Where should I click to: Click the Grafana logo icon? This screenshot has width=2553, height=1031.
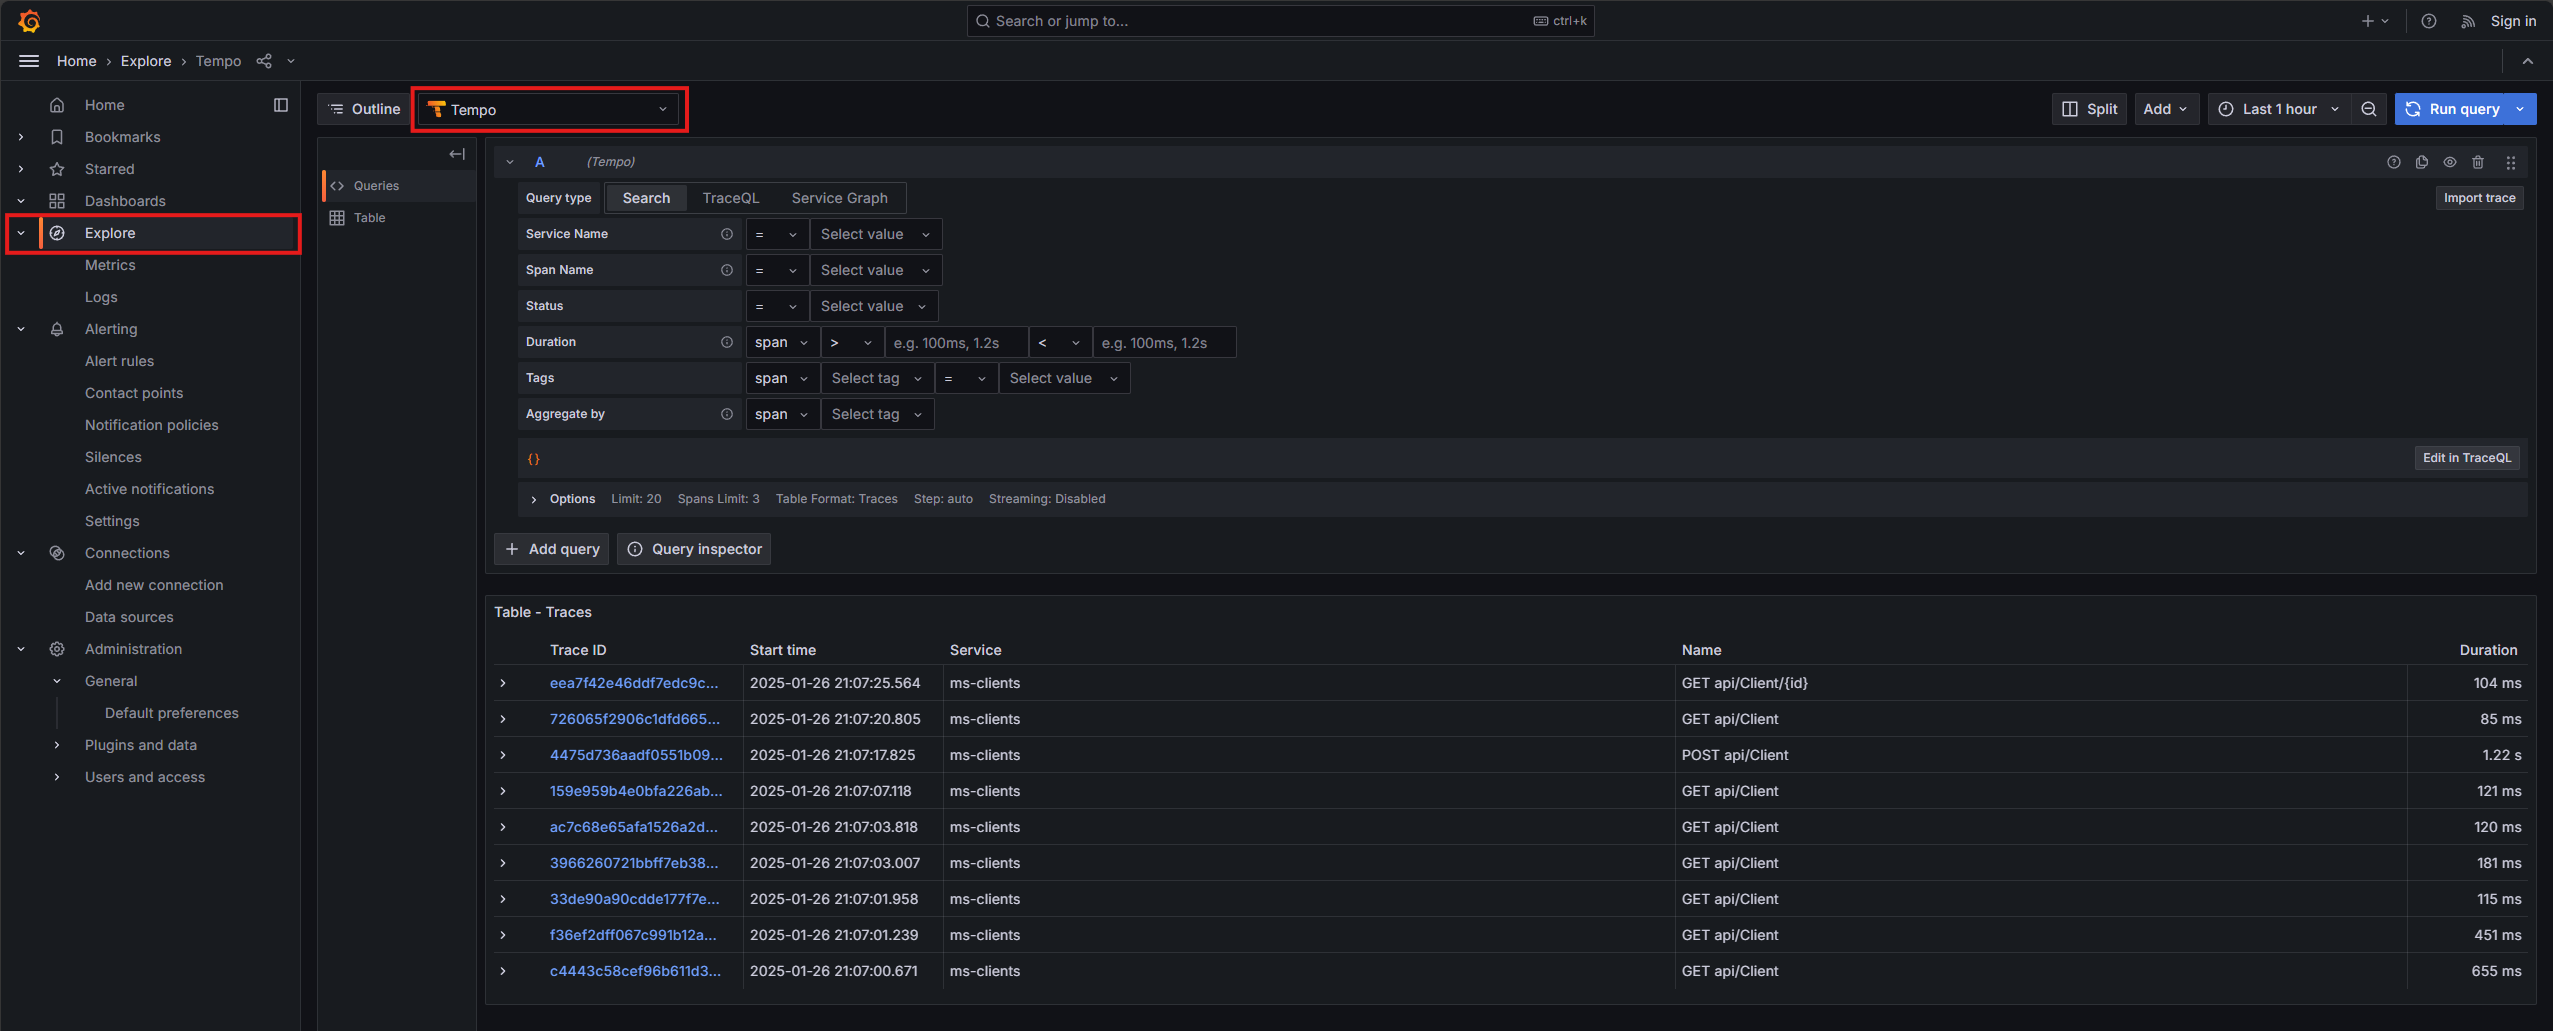[x=29, y=20]
